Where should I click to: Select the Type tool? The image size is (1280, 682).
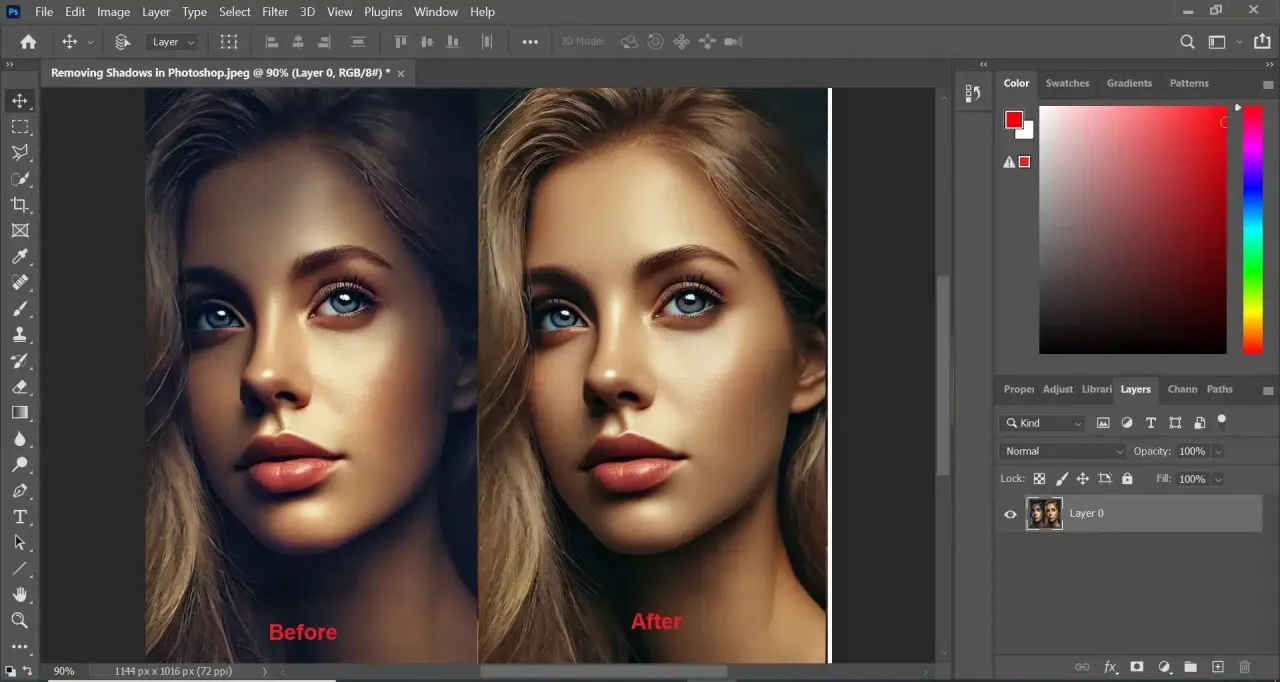coord(20,517)
